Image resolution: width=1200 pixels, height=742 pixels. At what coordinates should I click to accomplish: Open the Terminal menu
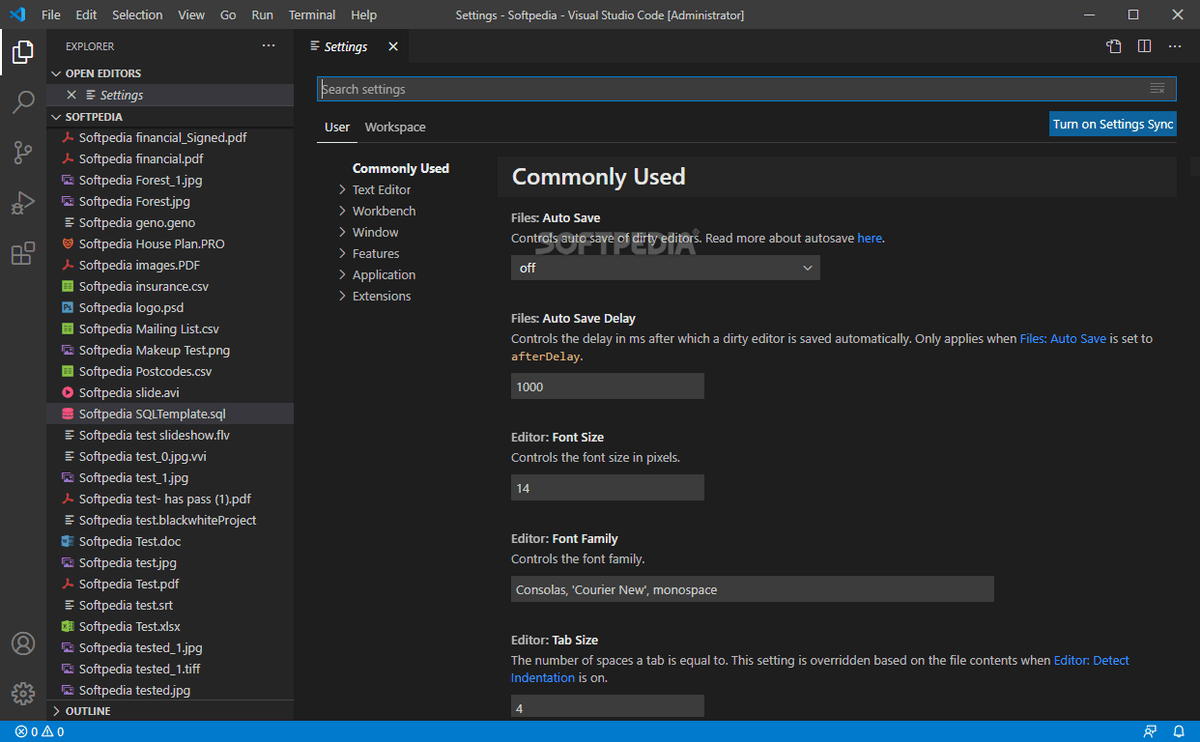(x=312, y=15)
